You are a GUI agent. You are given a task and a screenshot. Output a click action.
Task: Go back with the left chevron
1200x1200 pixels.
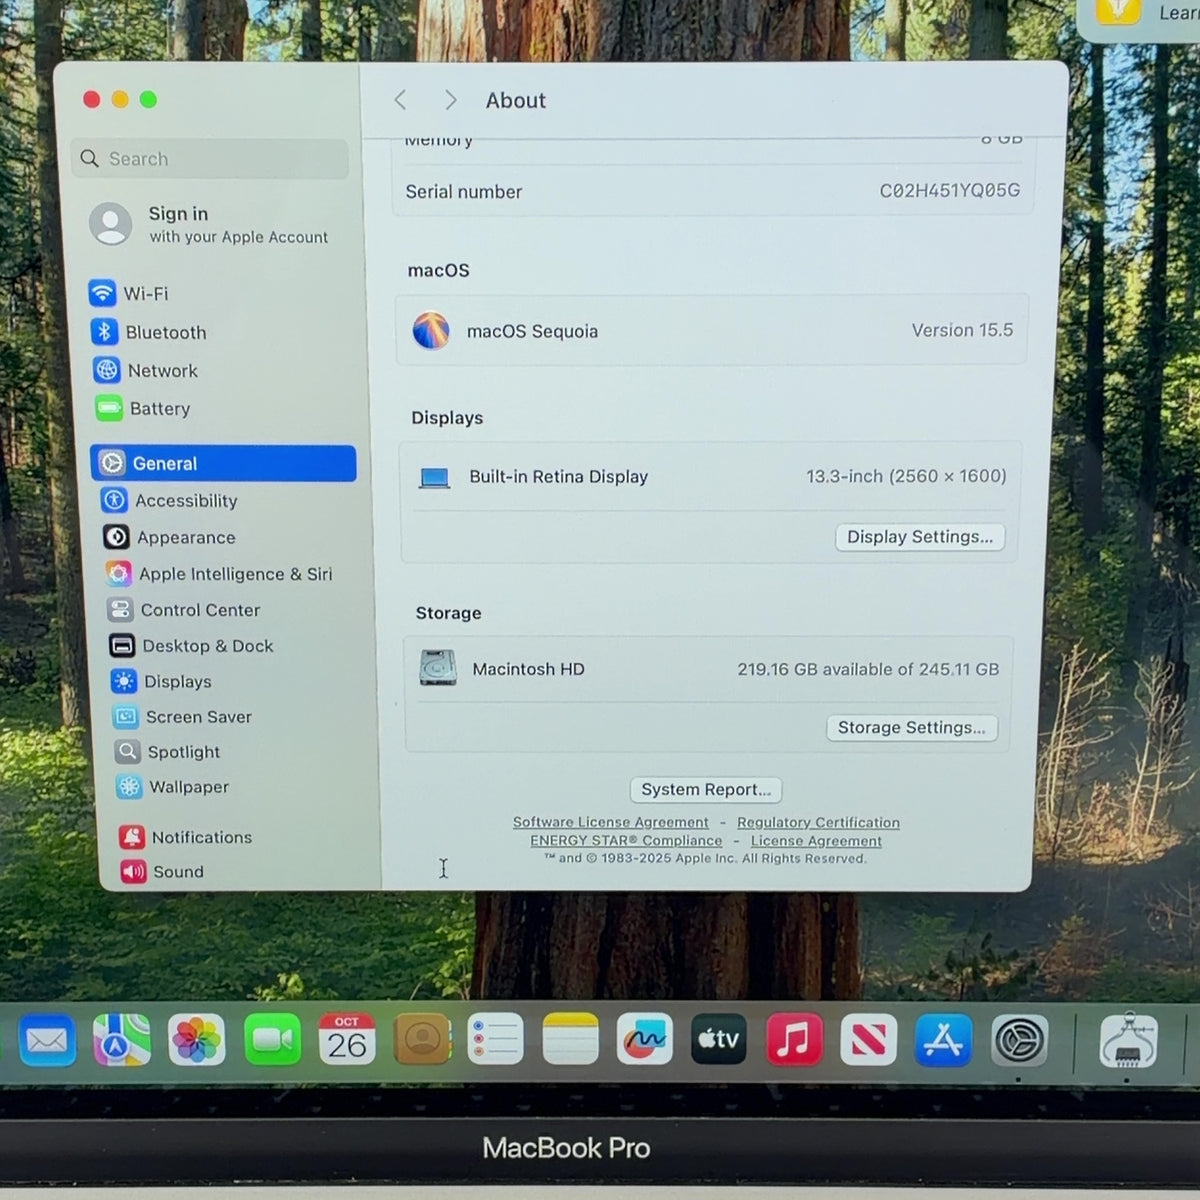401,100
